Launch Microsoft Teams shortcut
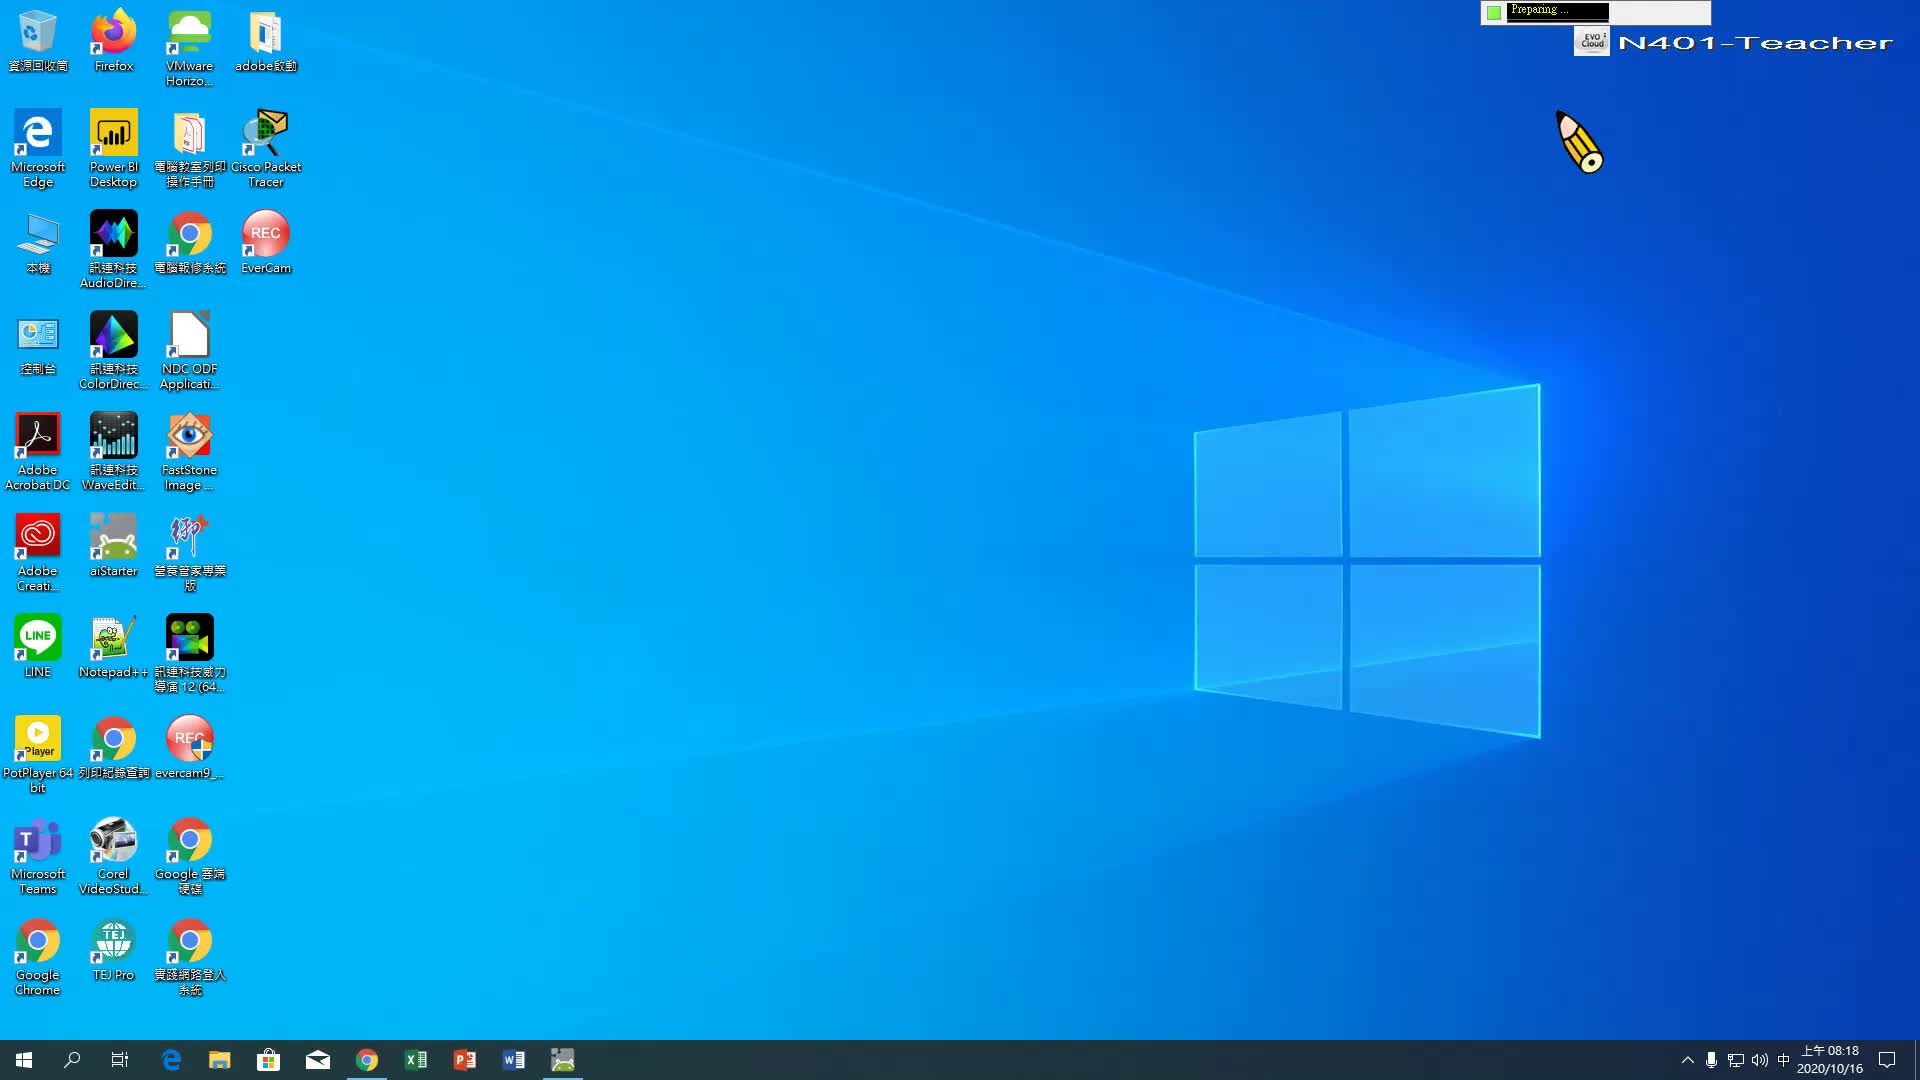The width and height of the screenshot is (1920, 1080). click(x=38, y=856)
